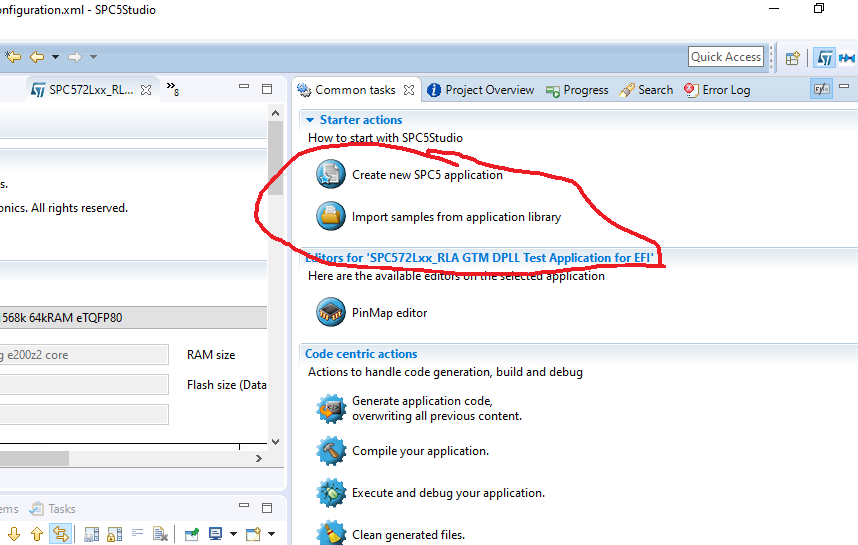Screen dimensions: 858x545
Task: Open the display console dropdown arrow
Action: coord(233,534)
